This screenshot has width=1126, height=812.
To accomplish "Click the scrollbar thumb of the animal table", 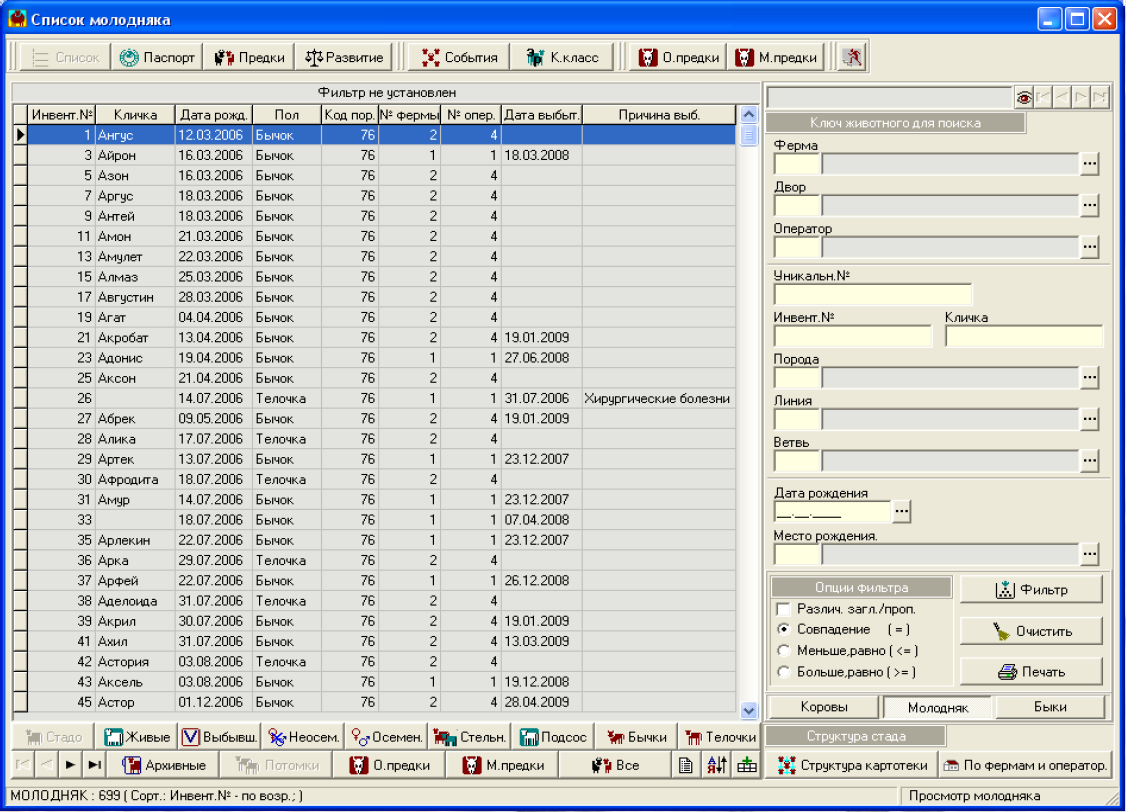I will 748,135.
